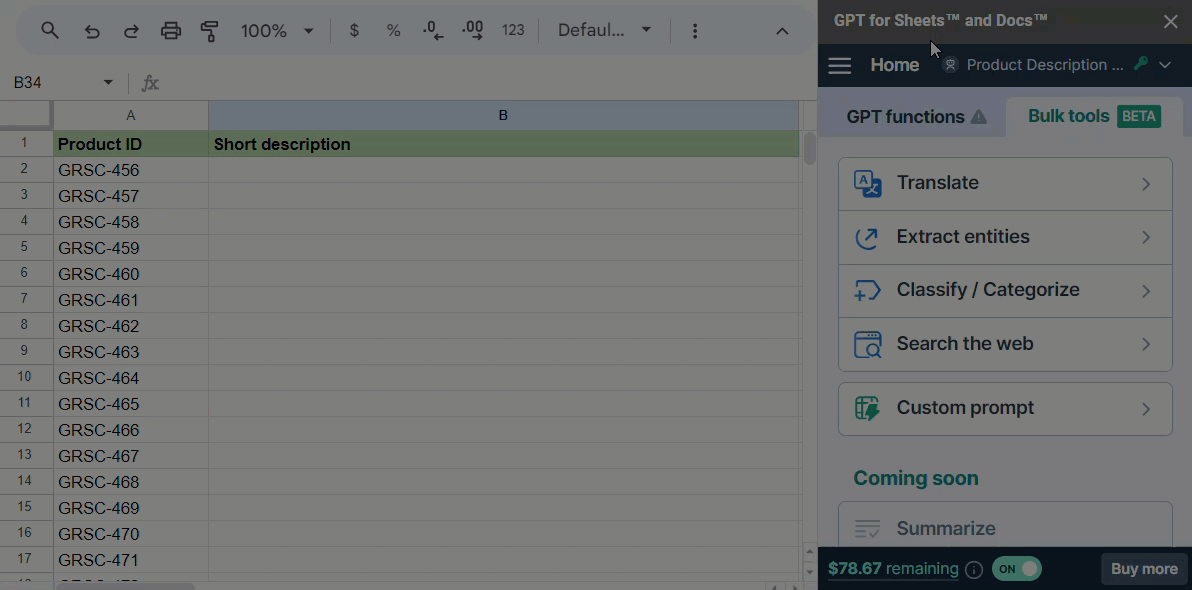Select row 1 header
The height and width of the screenshot is (590, 1192).
click(x=26, y=143)
